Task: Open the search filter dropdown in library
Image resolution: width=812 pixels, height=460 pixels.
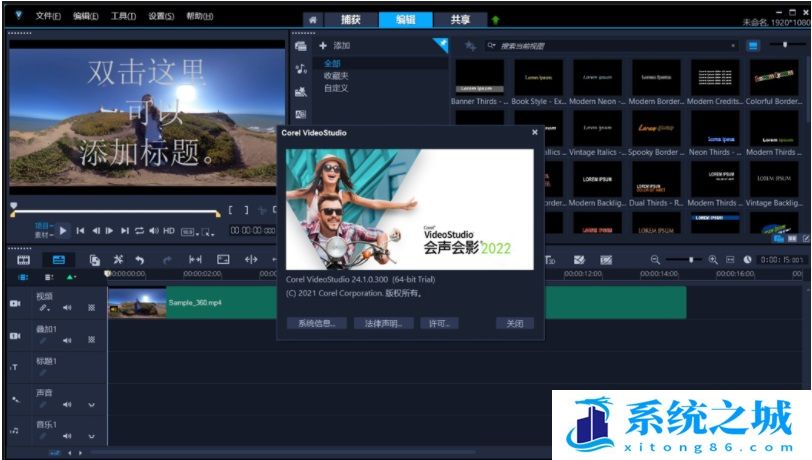Action: 491,46
